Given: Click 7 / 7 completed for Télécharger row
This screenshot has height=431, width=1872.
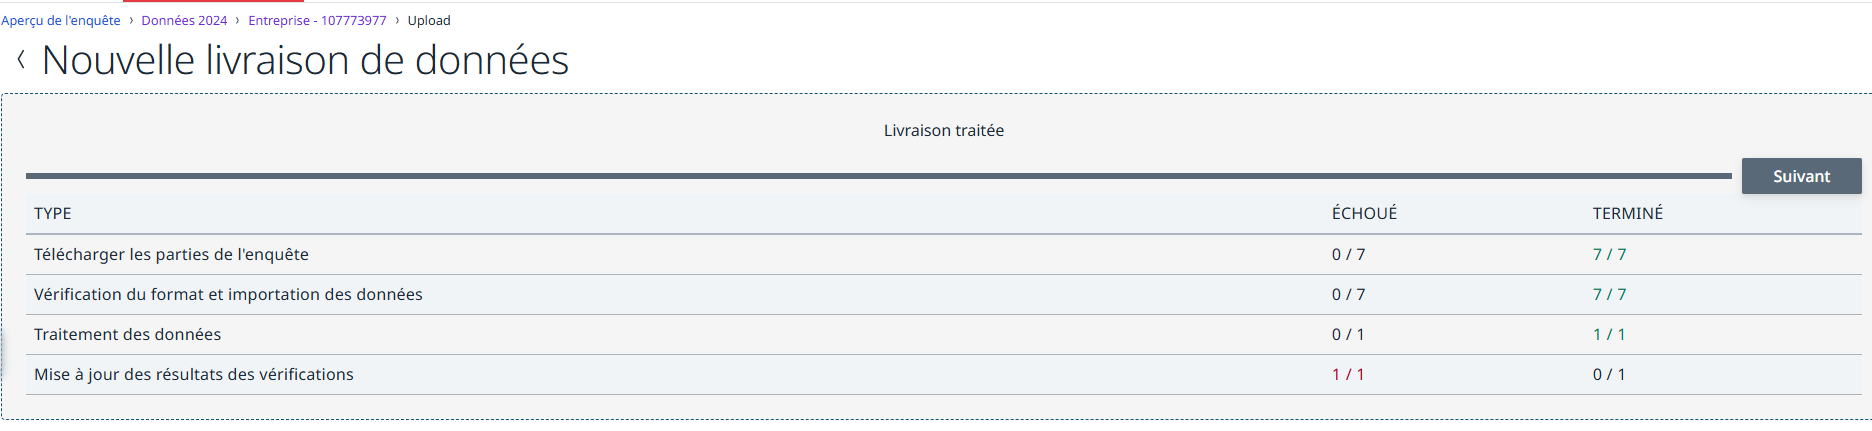Looking at the screenshot, I should click(1609, 255).
